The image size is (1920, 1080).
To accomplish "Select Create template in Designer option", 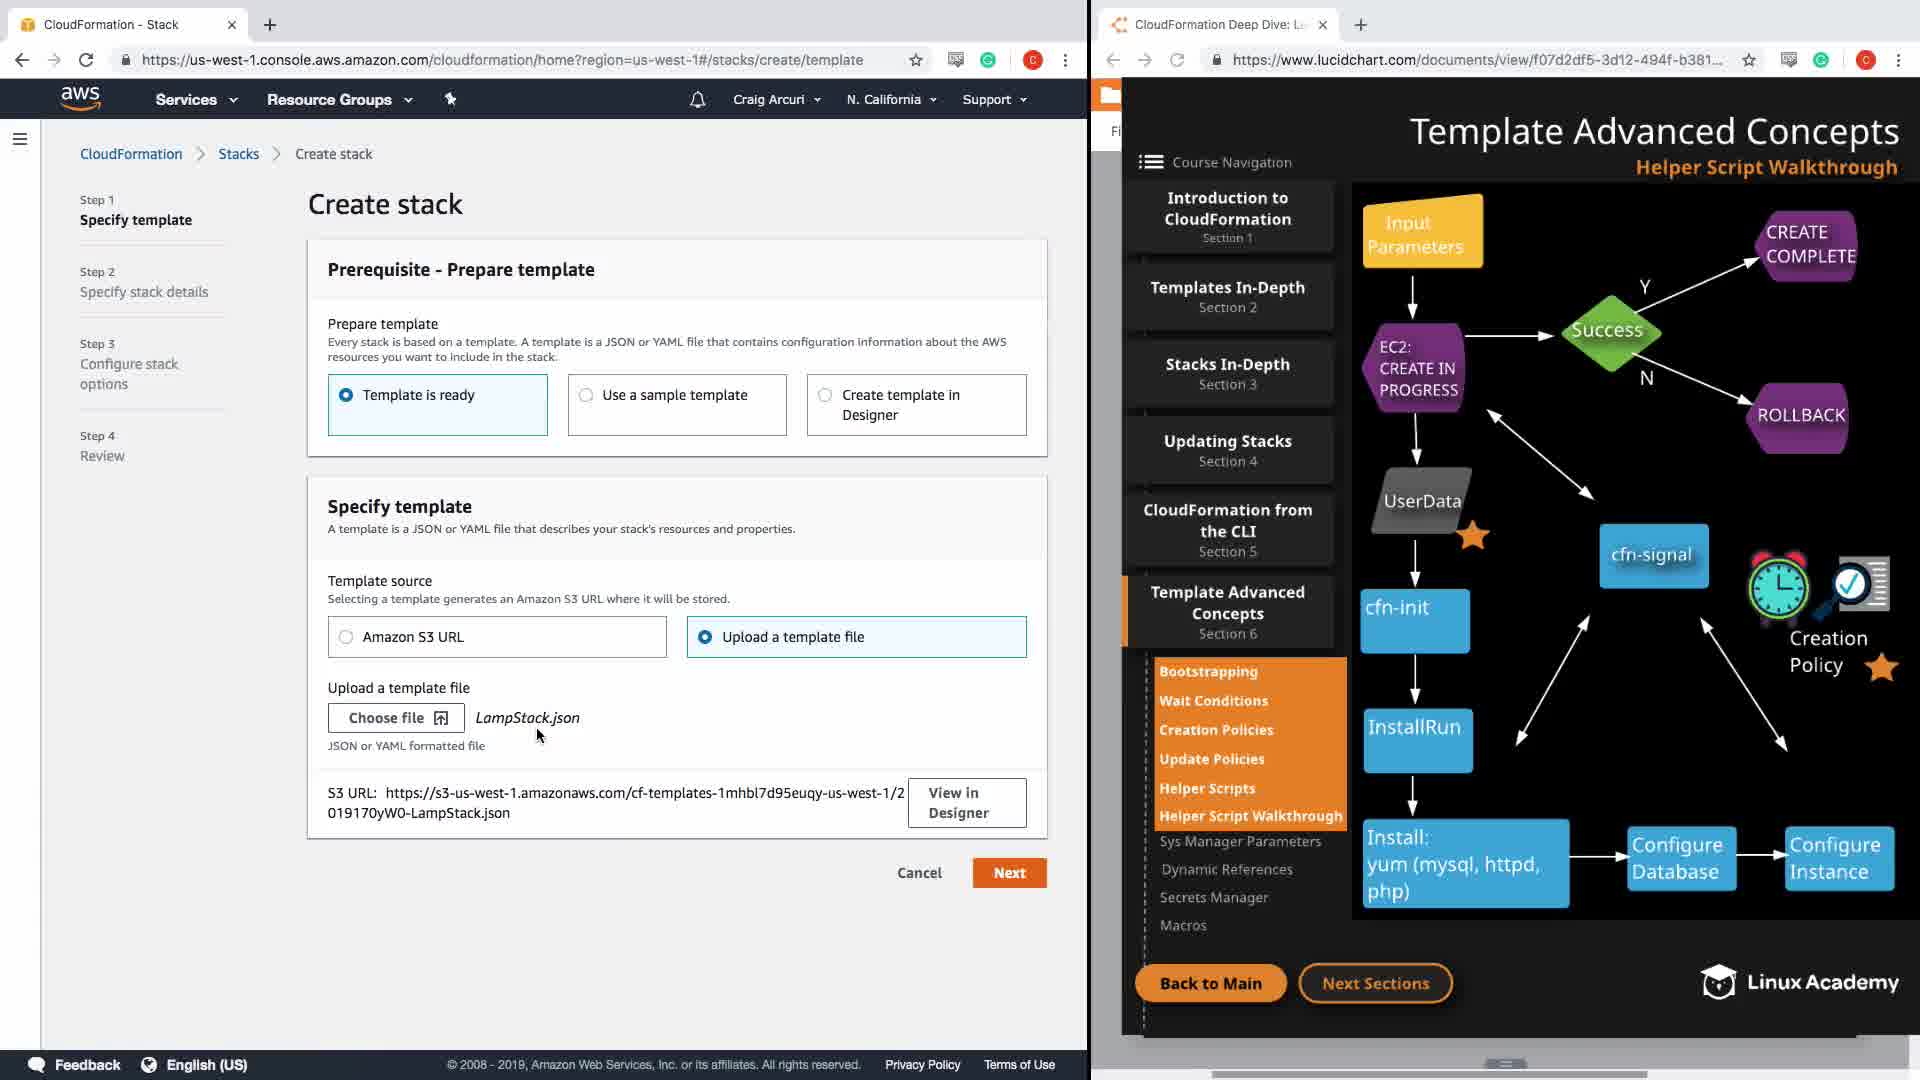I will coord(825,395).
